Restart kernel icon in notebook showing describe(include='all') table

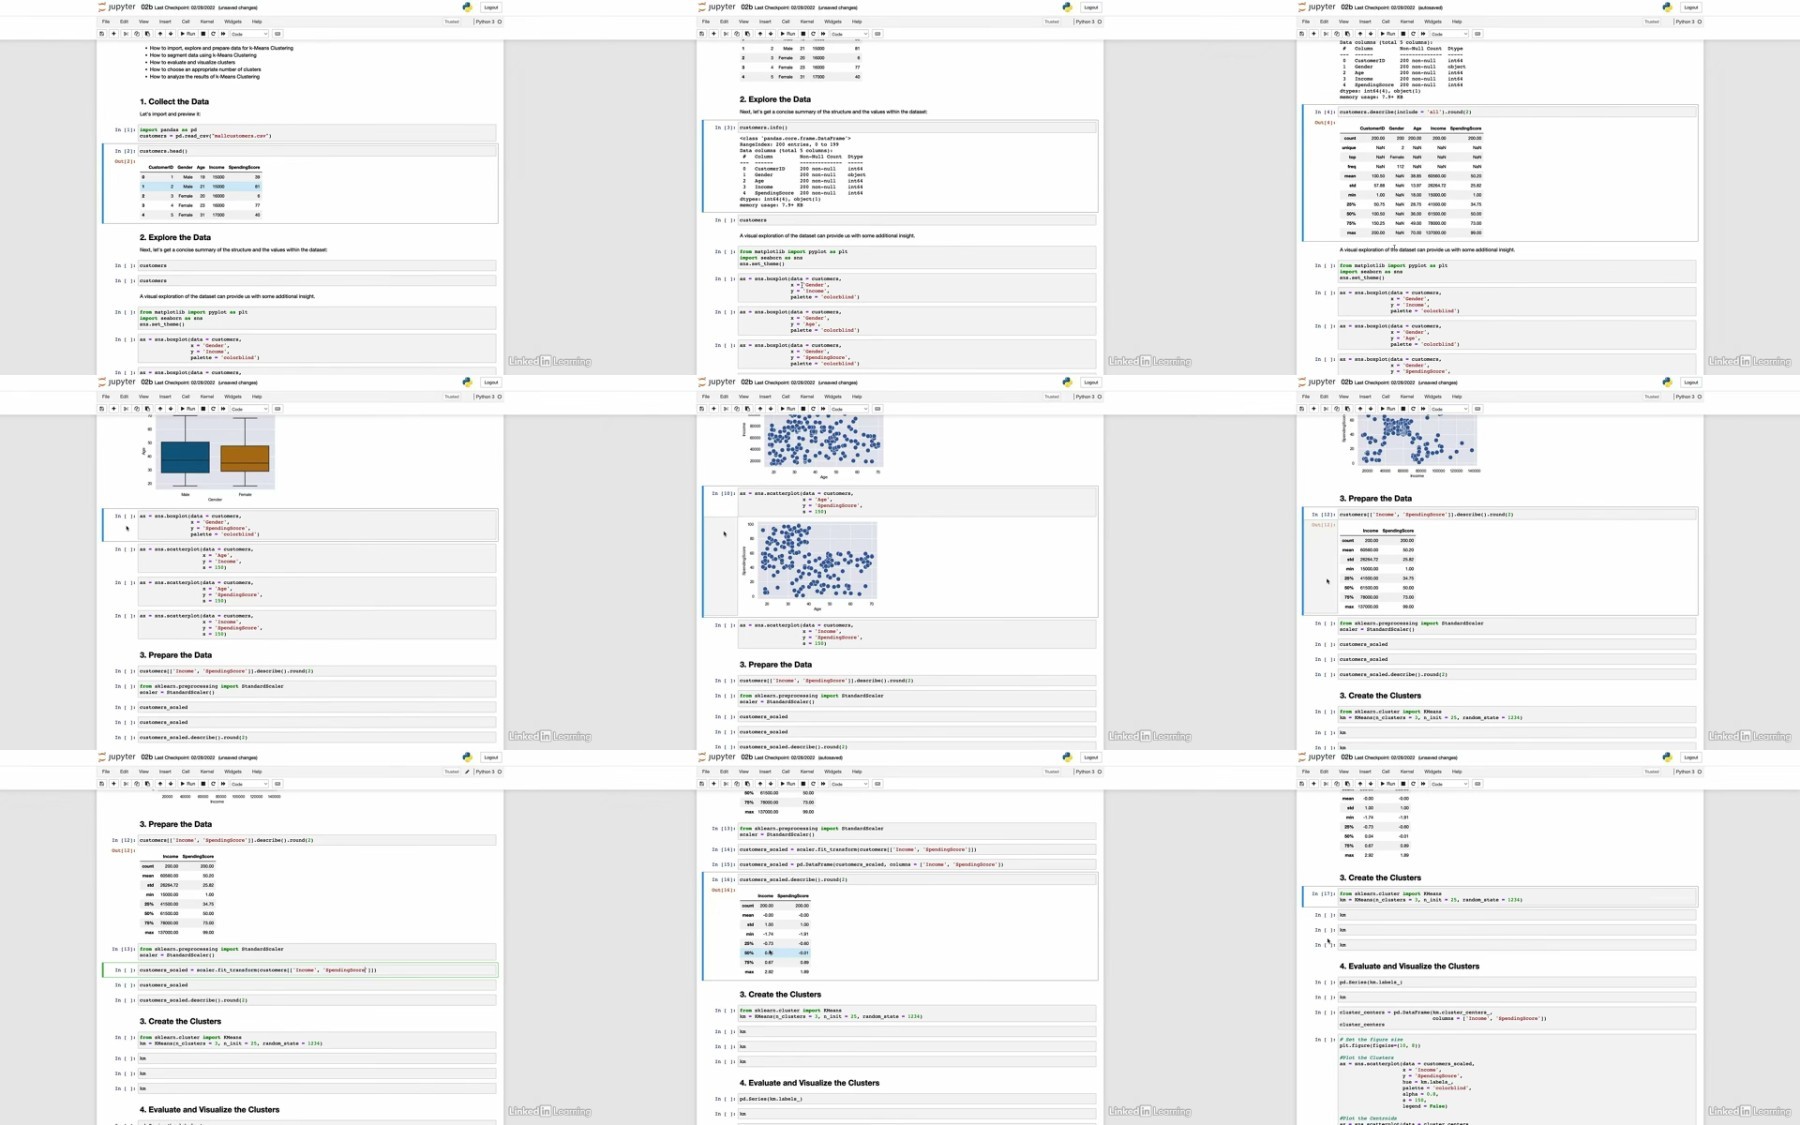pos(1413,34)
